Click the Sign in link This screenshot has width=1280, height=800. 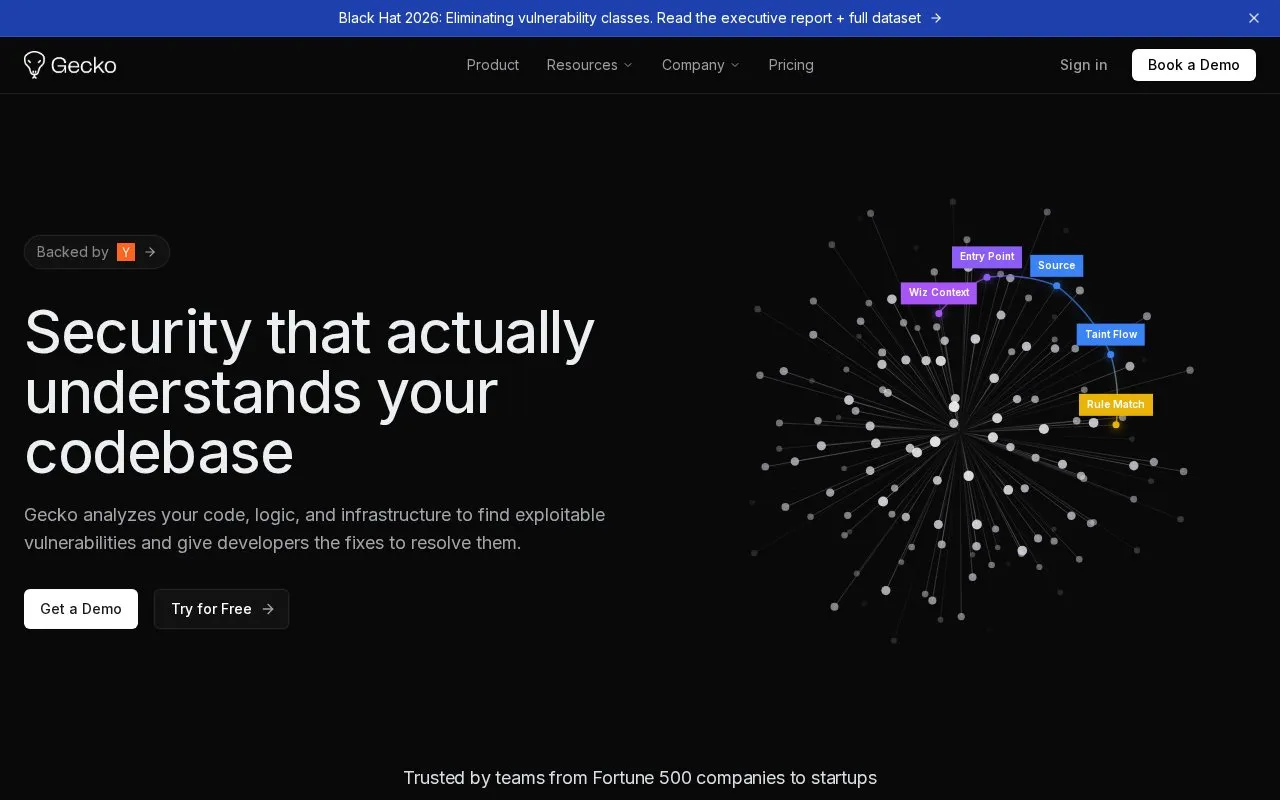point(1084,65)
